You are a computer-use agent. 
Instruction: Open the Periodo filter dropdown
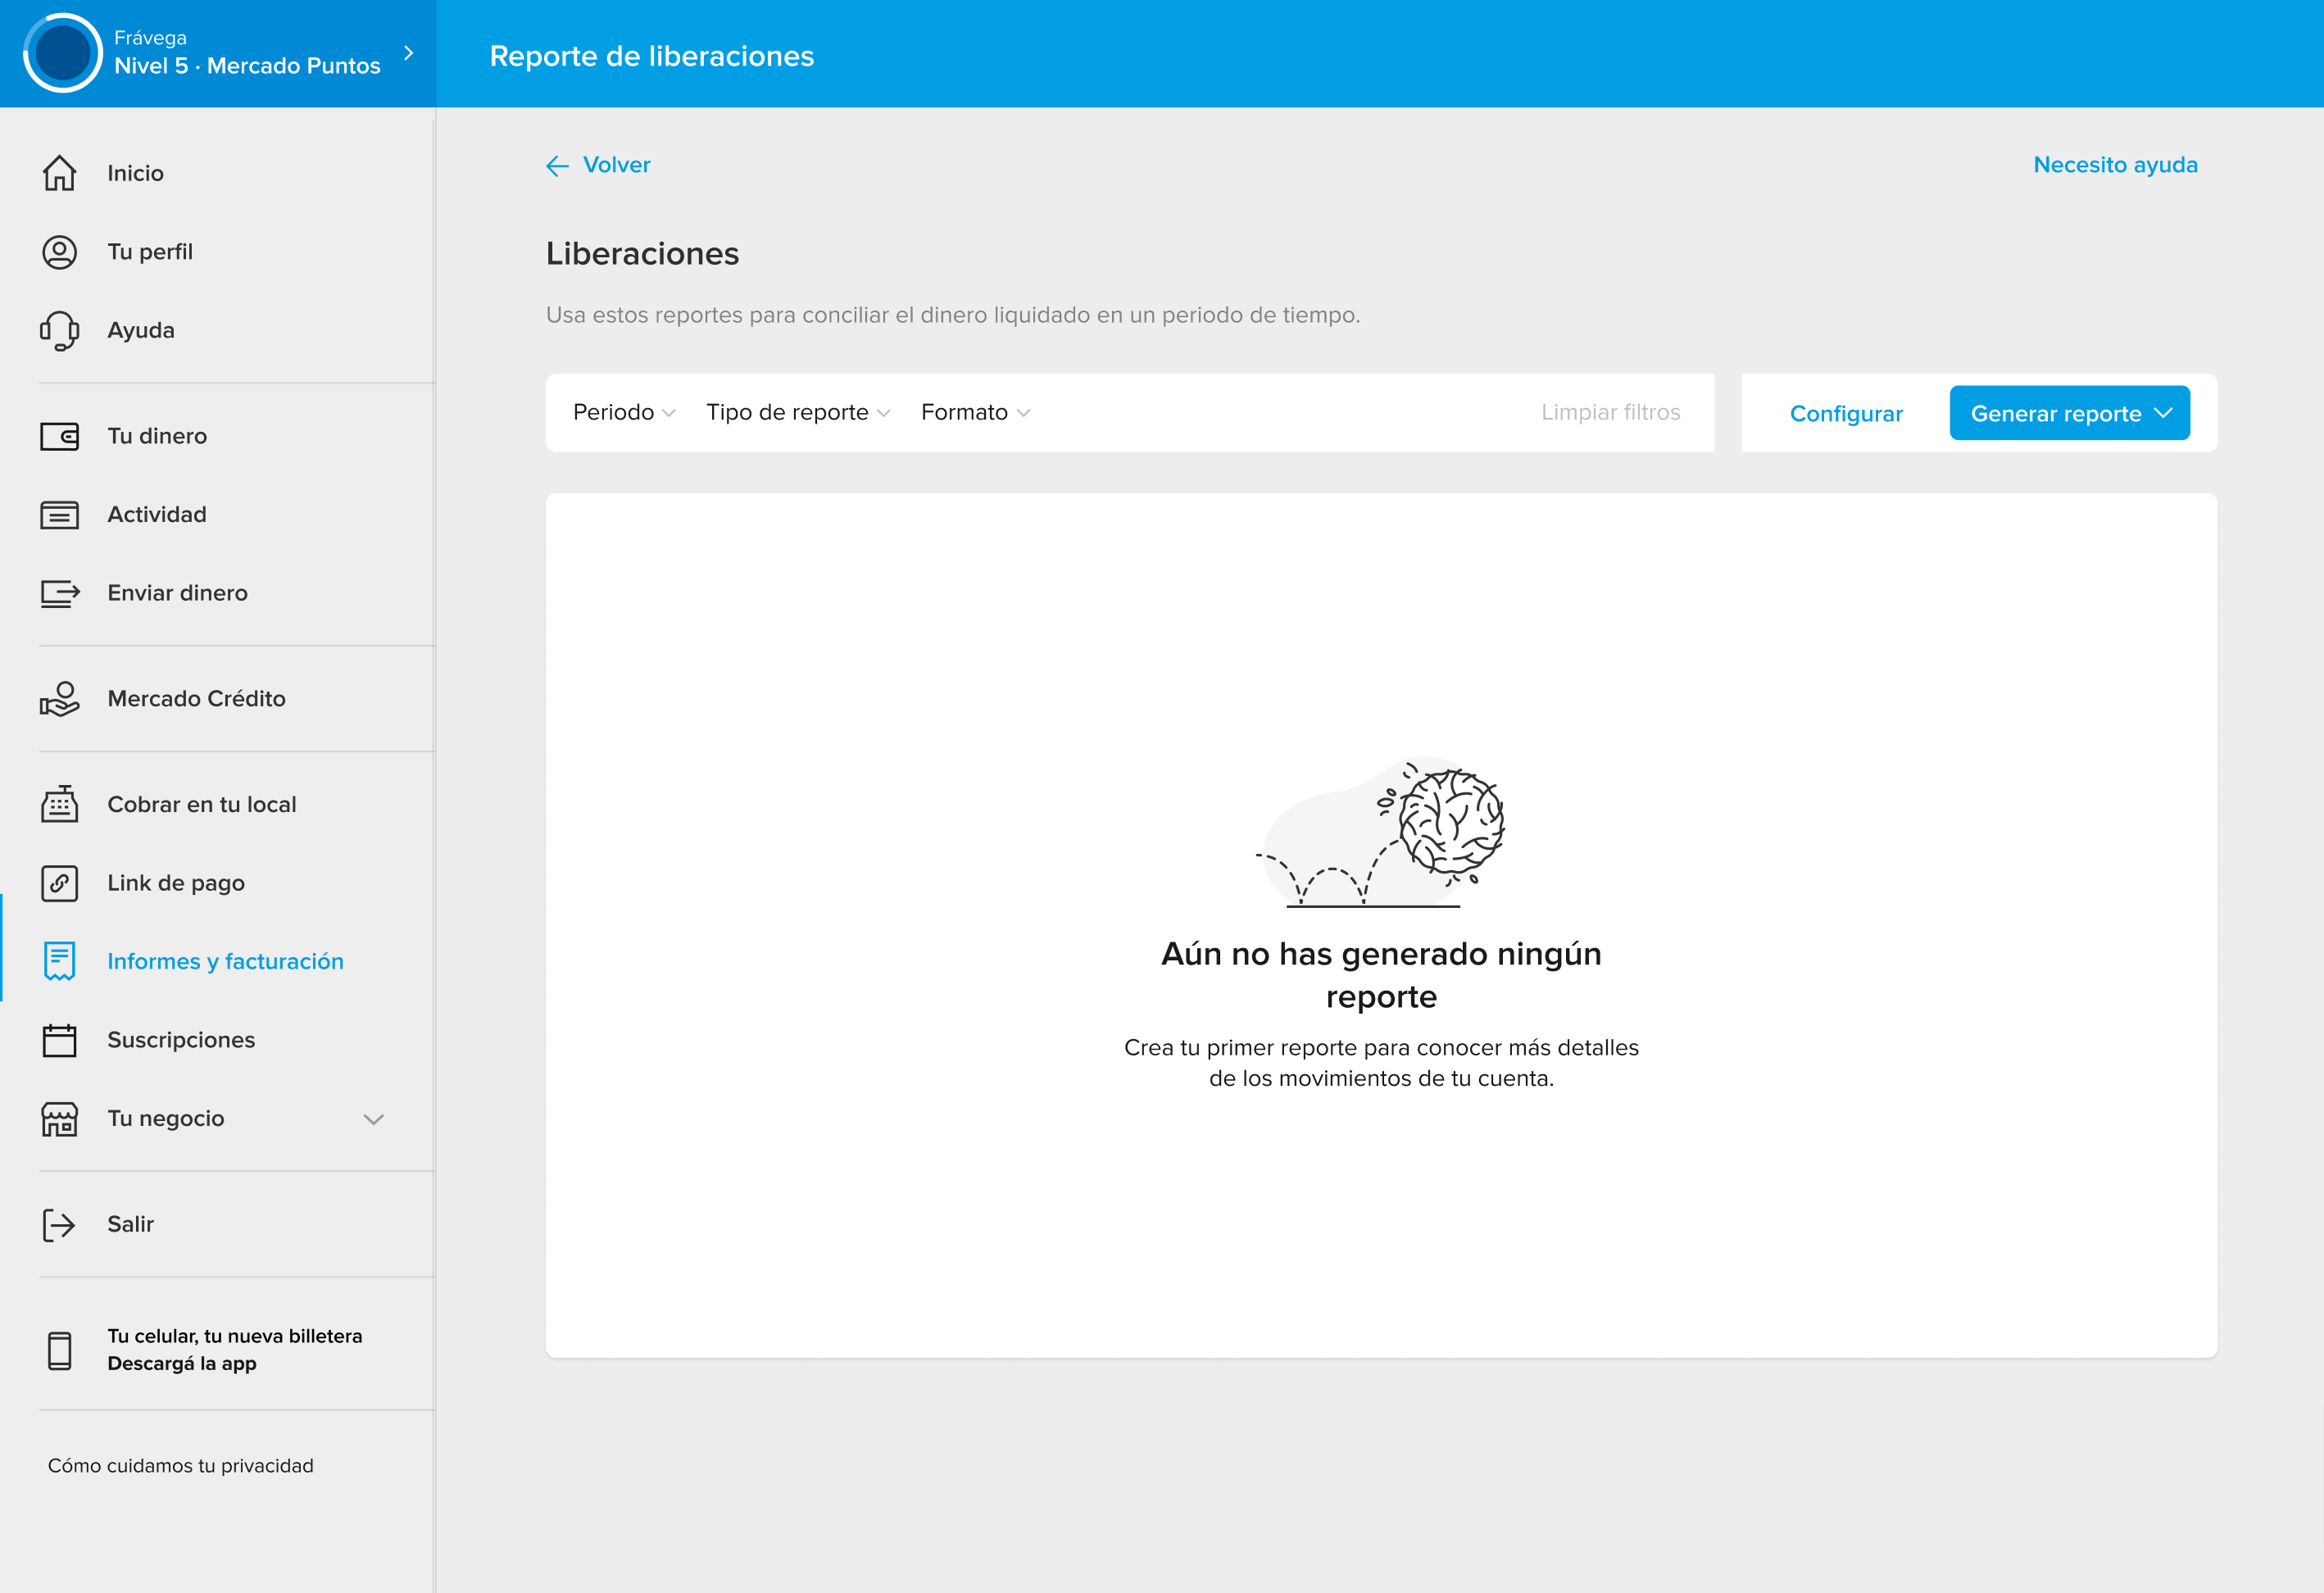click(624, 412)
